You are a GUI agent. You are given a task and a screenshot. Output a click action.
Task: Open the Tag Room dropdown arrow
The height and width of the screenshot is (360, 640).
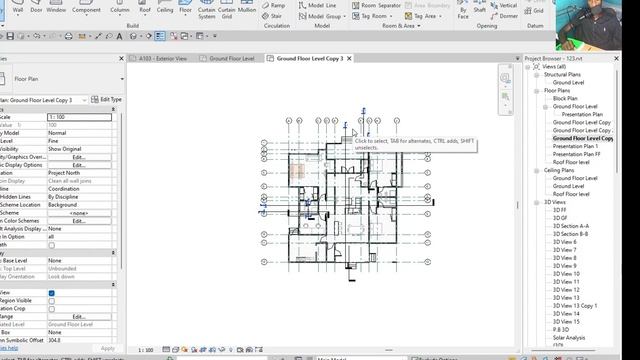click(391, 16)
